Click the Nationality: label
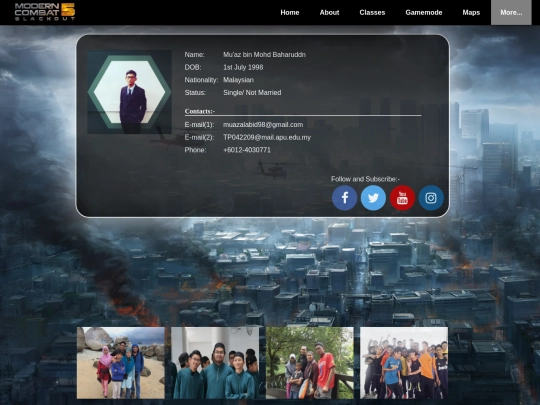 [201, 80]
